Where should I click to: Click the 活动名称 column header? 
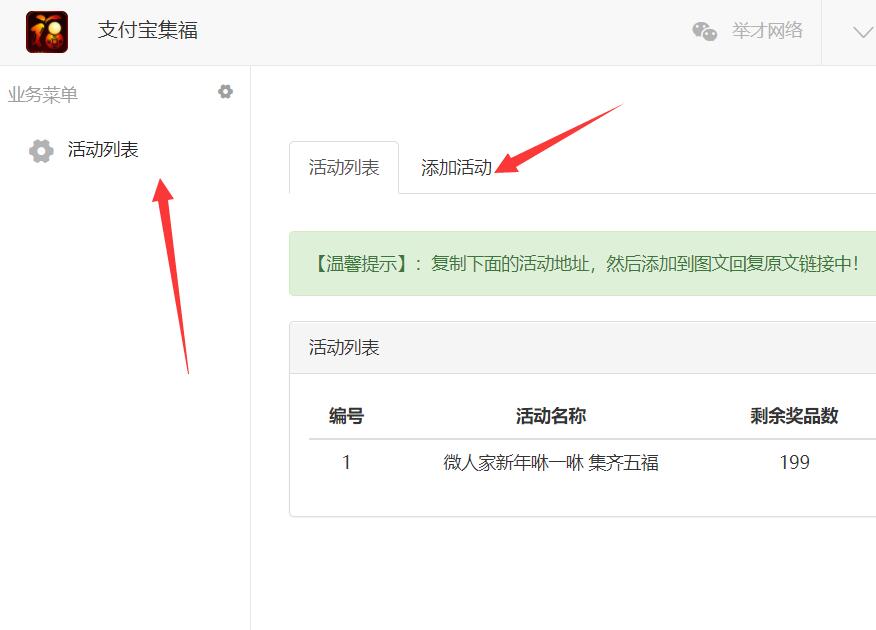pyautogui.click(x=550, y=416)
